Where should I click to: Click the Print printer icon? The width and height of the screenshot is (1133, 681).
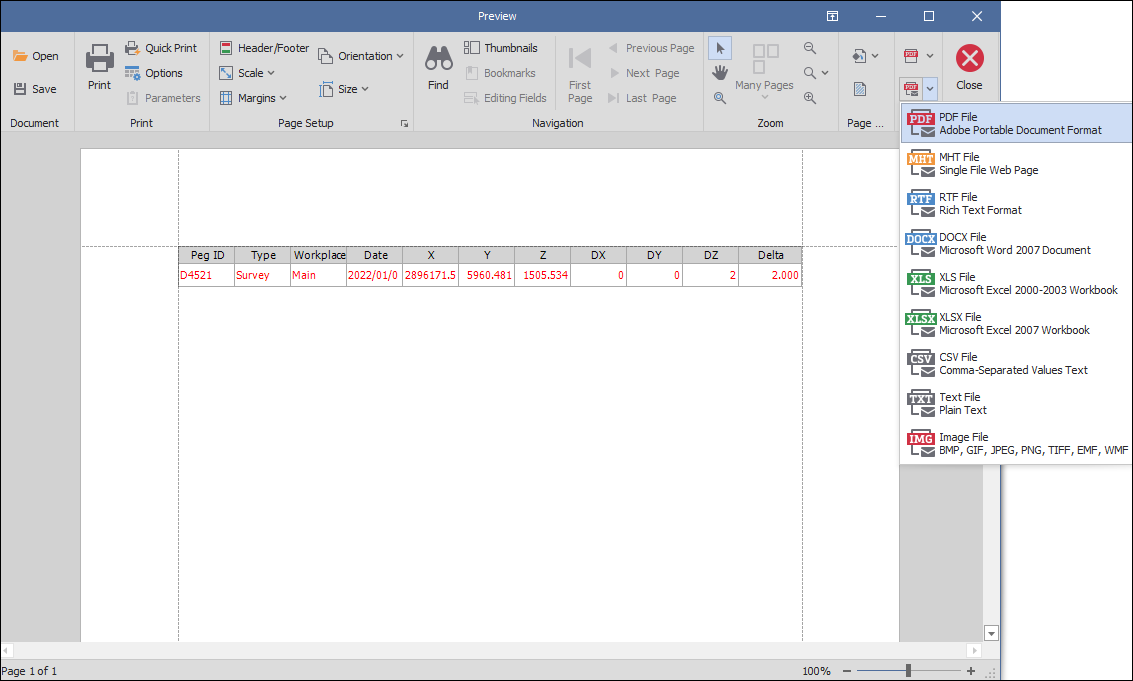(99, 60)
